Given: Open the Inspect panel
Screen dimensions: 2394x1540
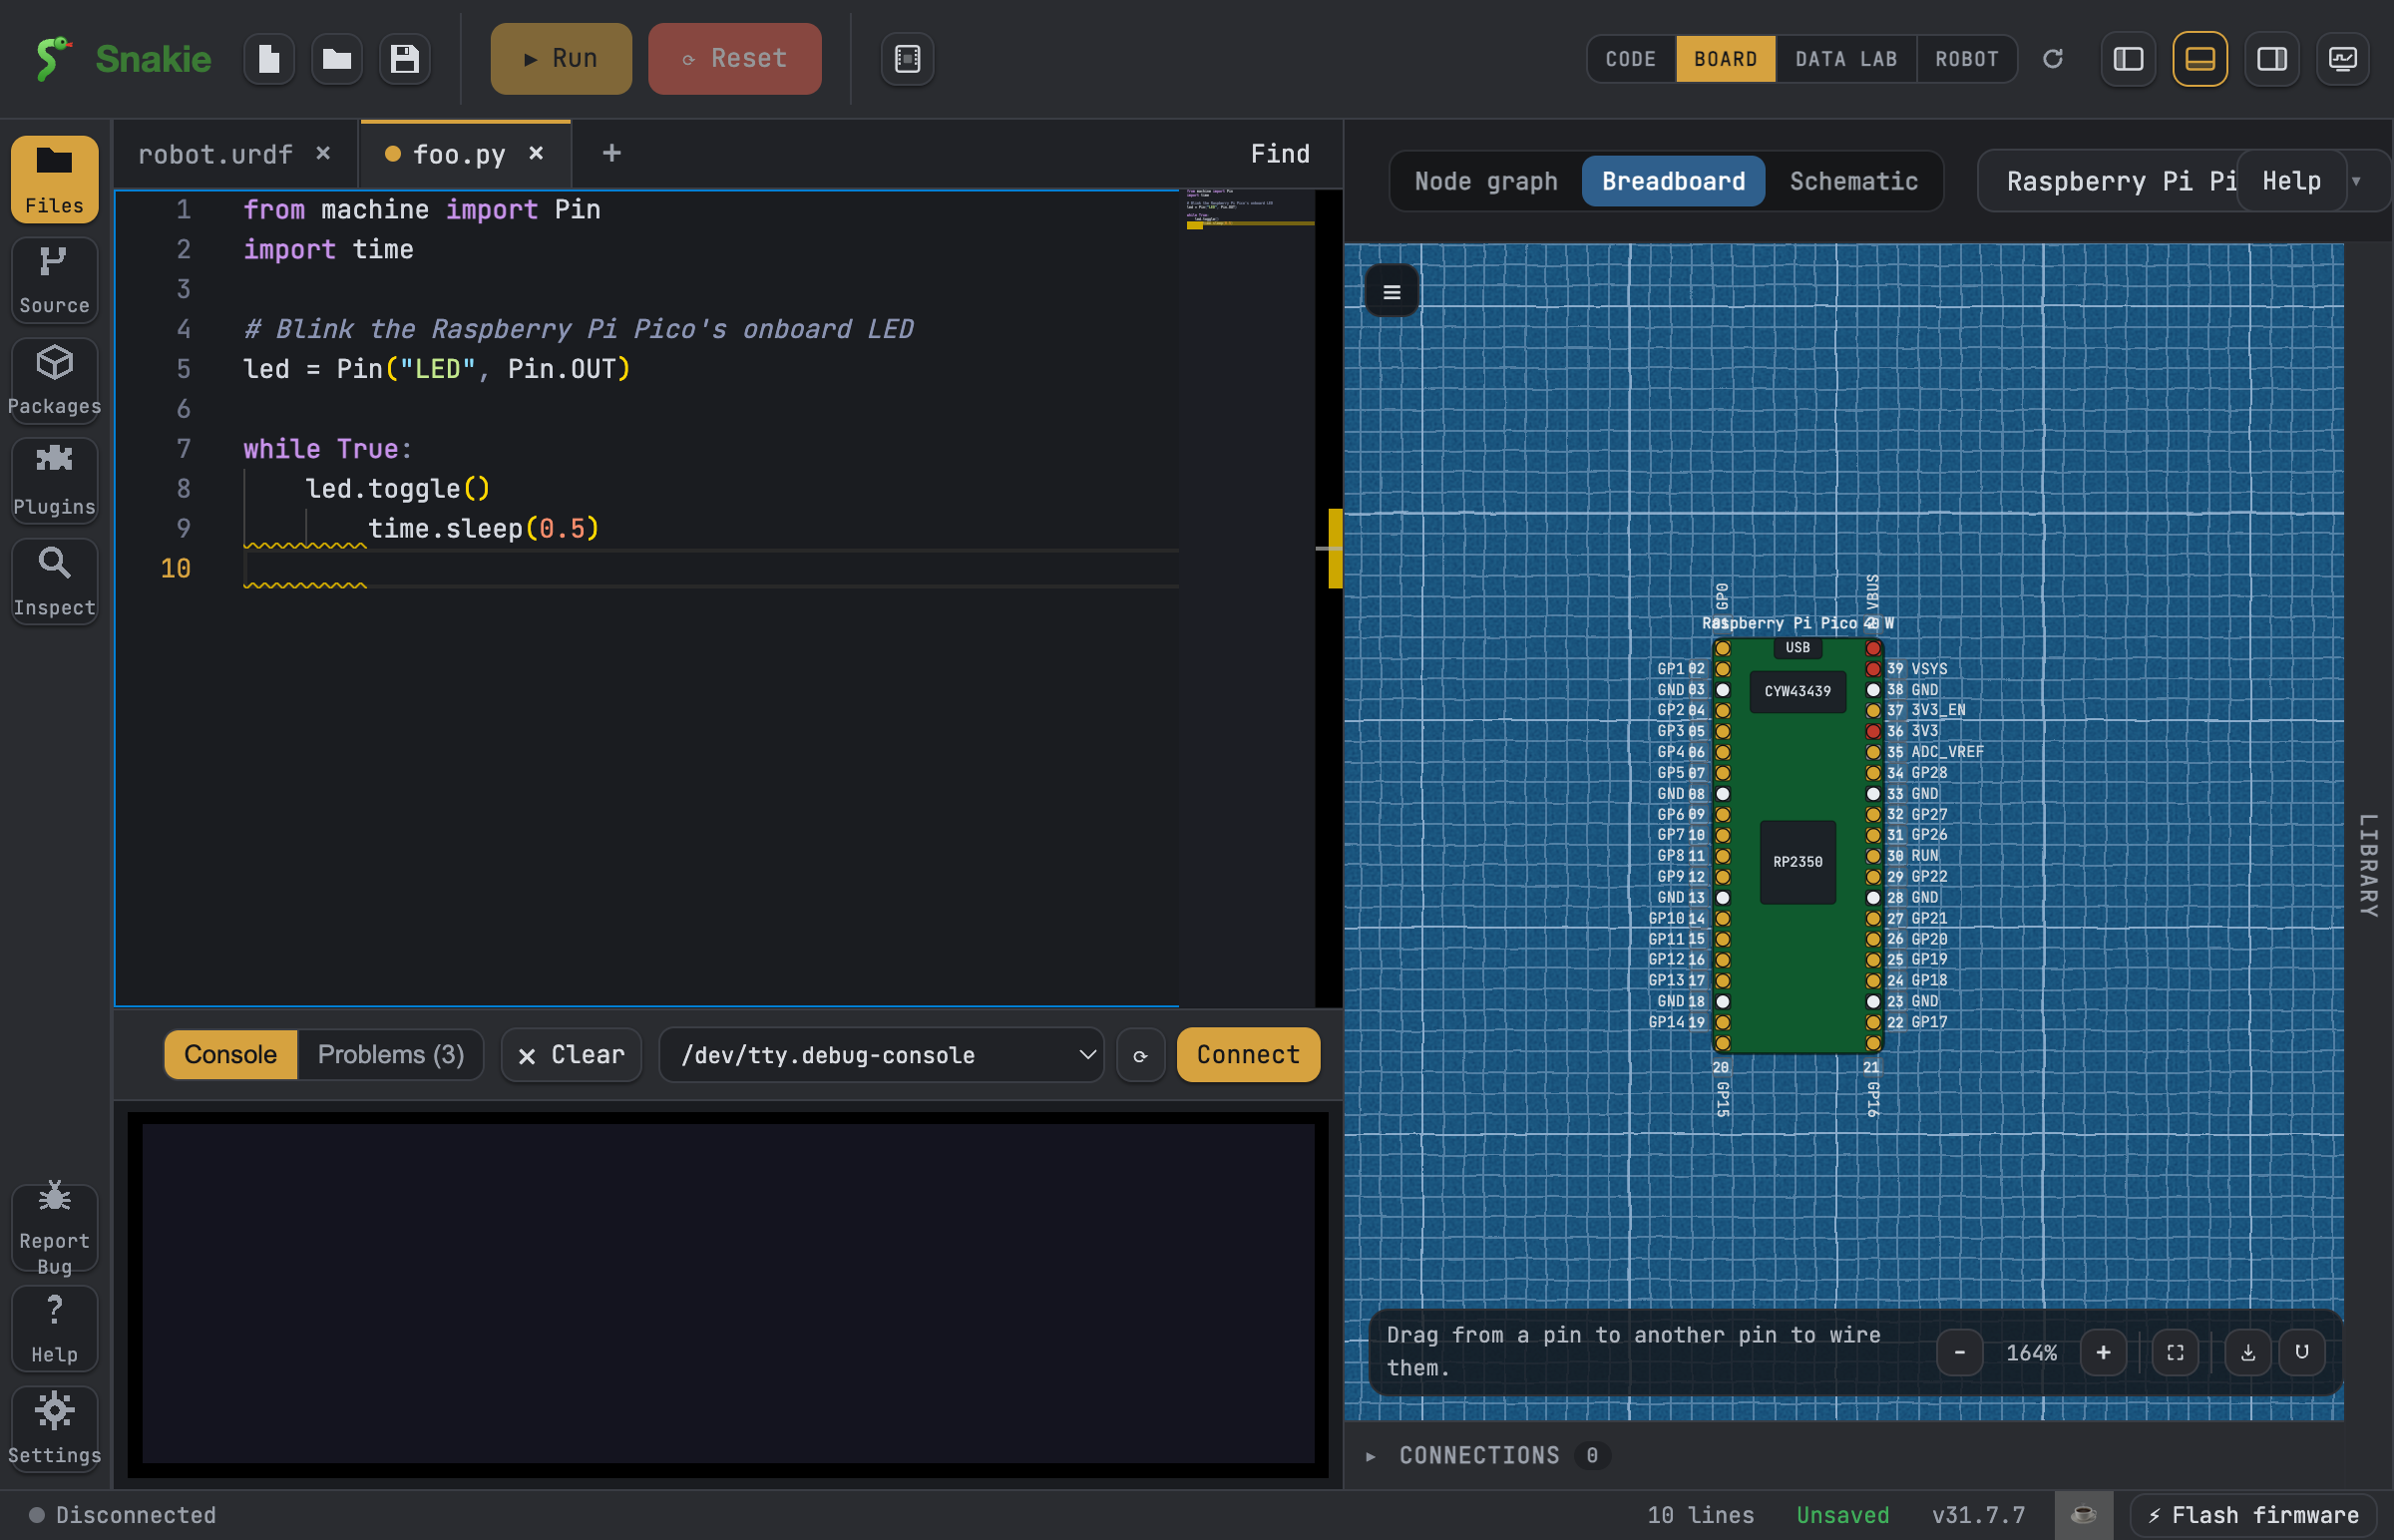Looking at the screenshot, I should [54, 582].
